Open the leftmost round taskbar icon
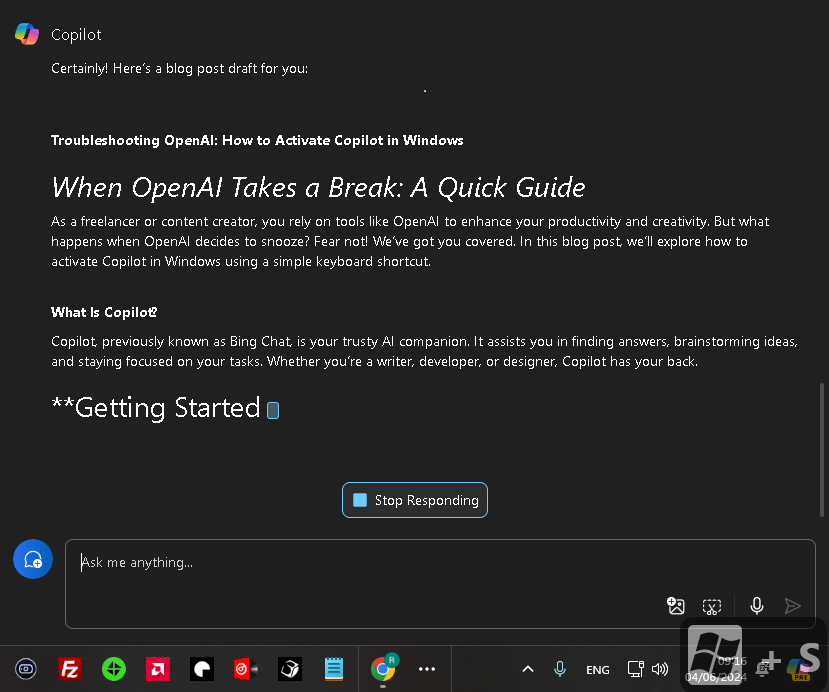This screenshot has height=692, width=829. (x=25, y=669)
